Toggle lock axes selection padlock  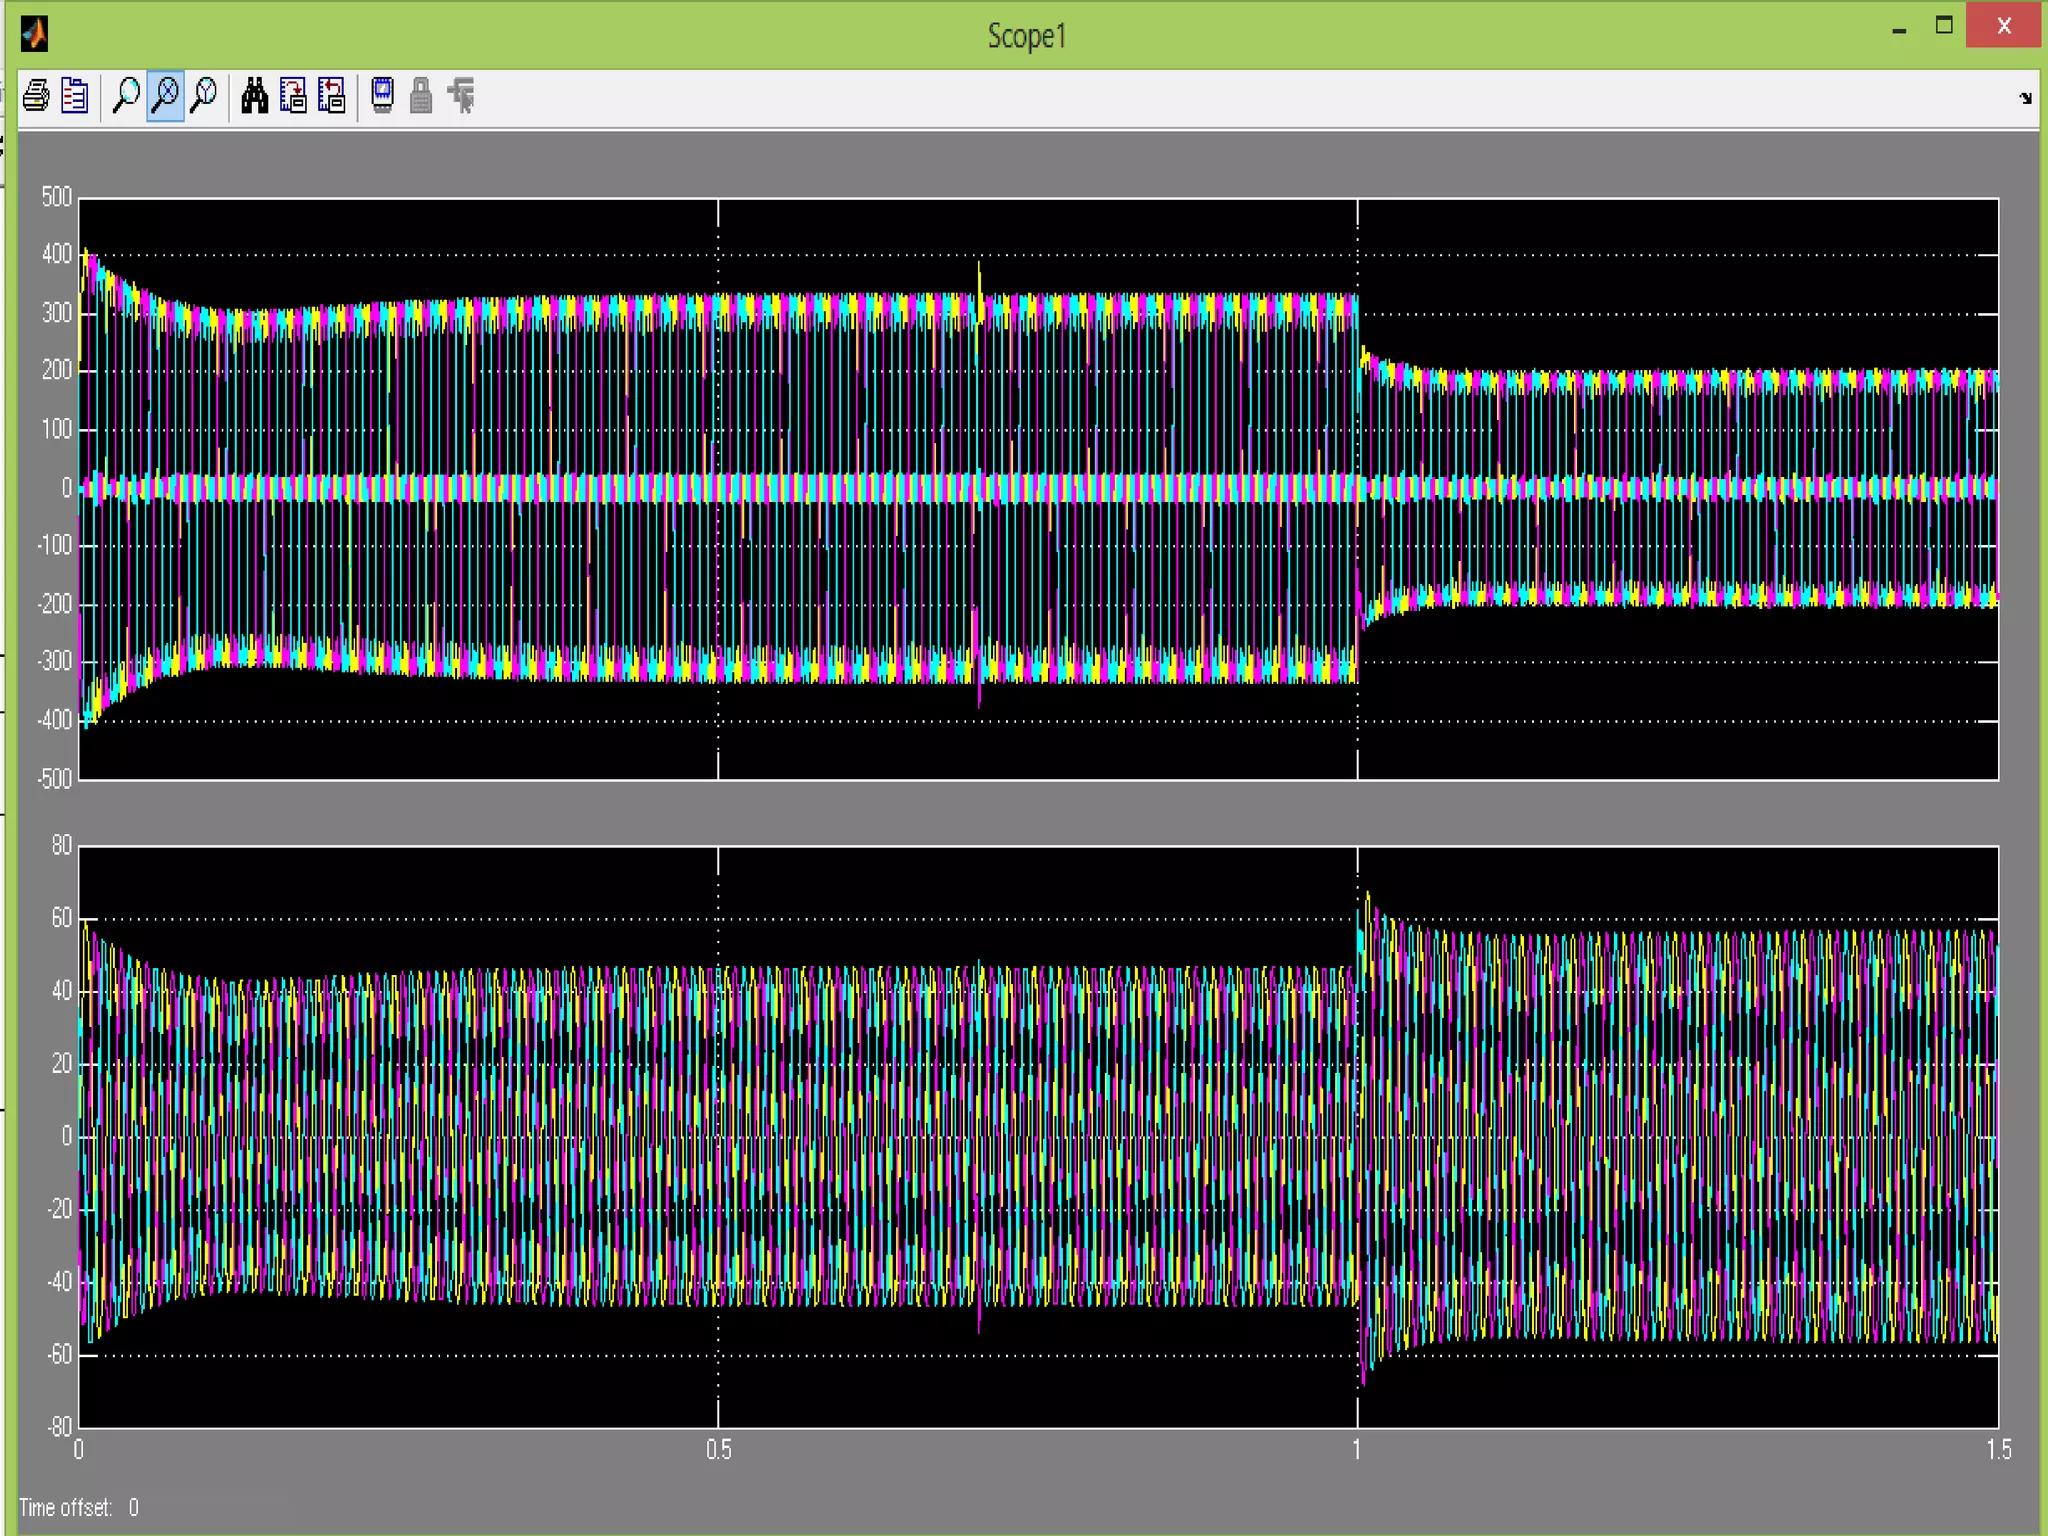point(421,96)
